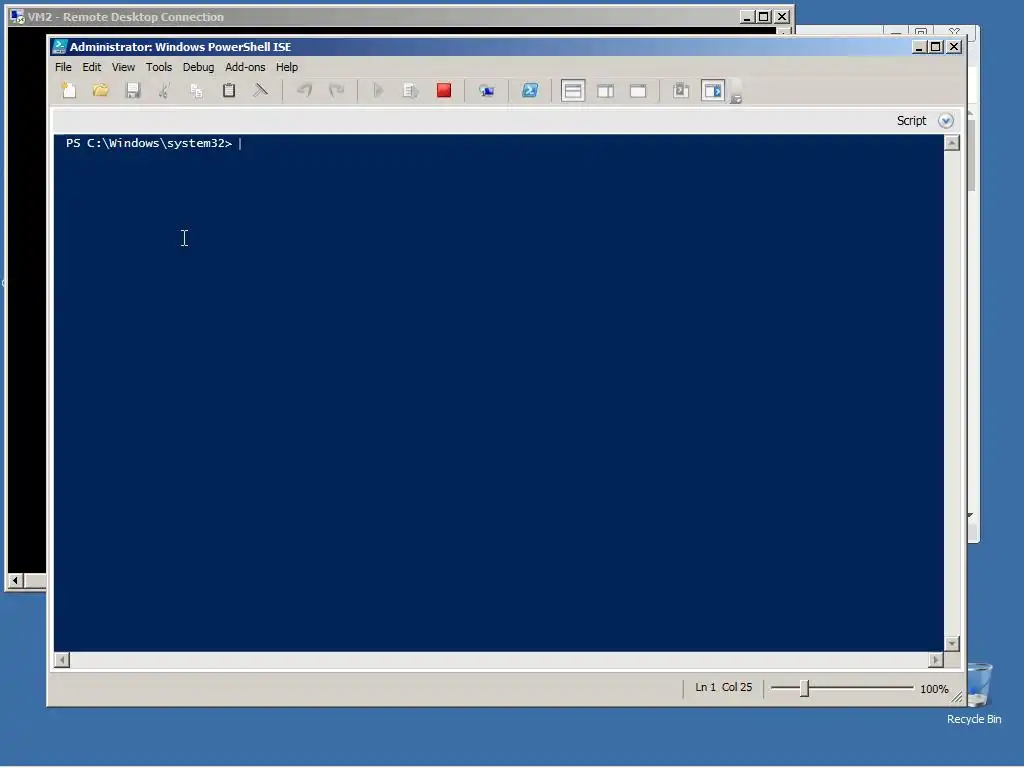Click the Redo arrow icon
This screenshot has height=768, width=1024.
(336, 91)
